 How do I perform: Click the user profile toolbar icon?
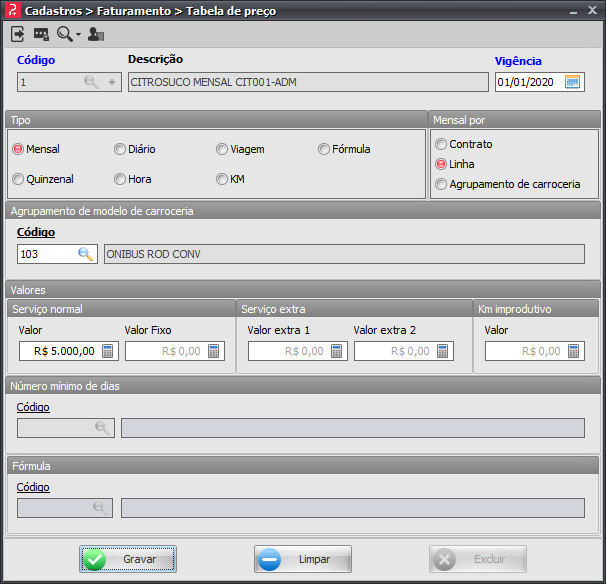tap(96, 34)
